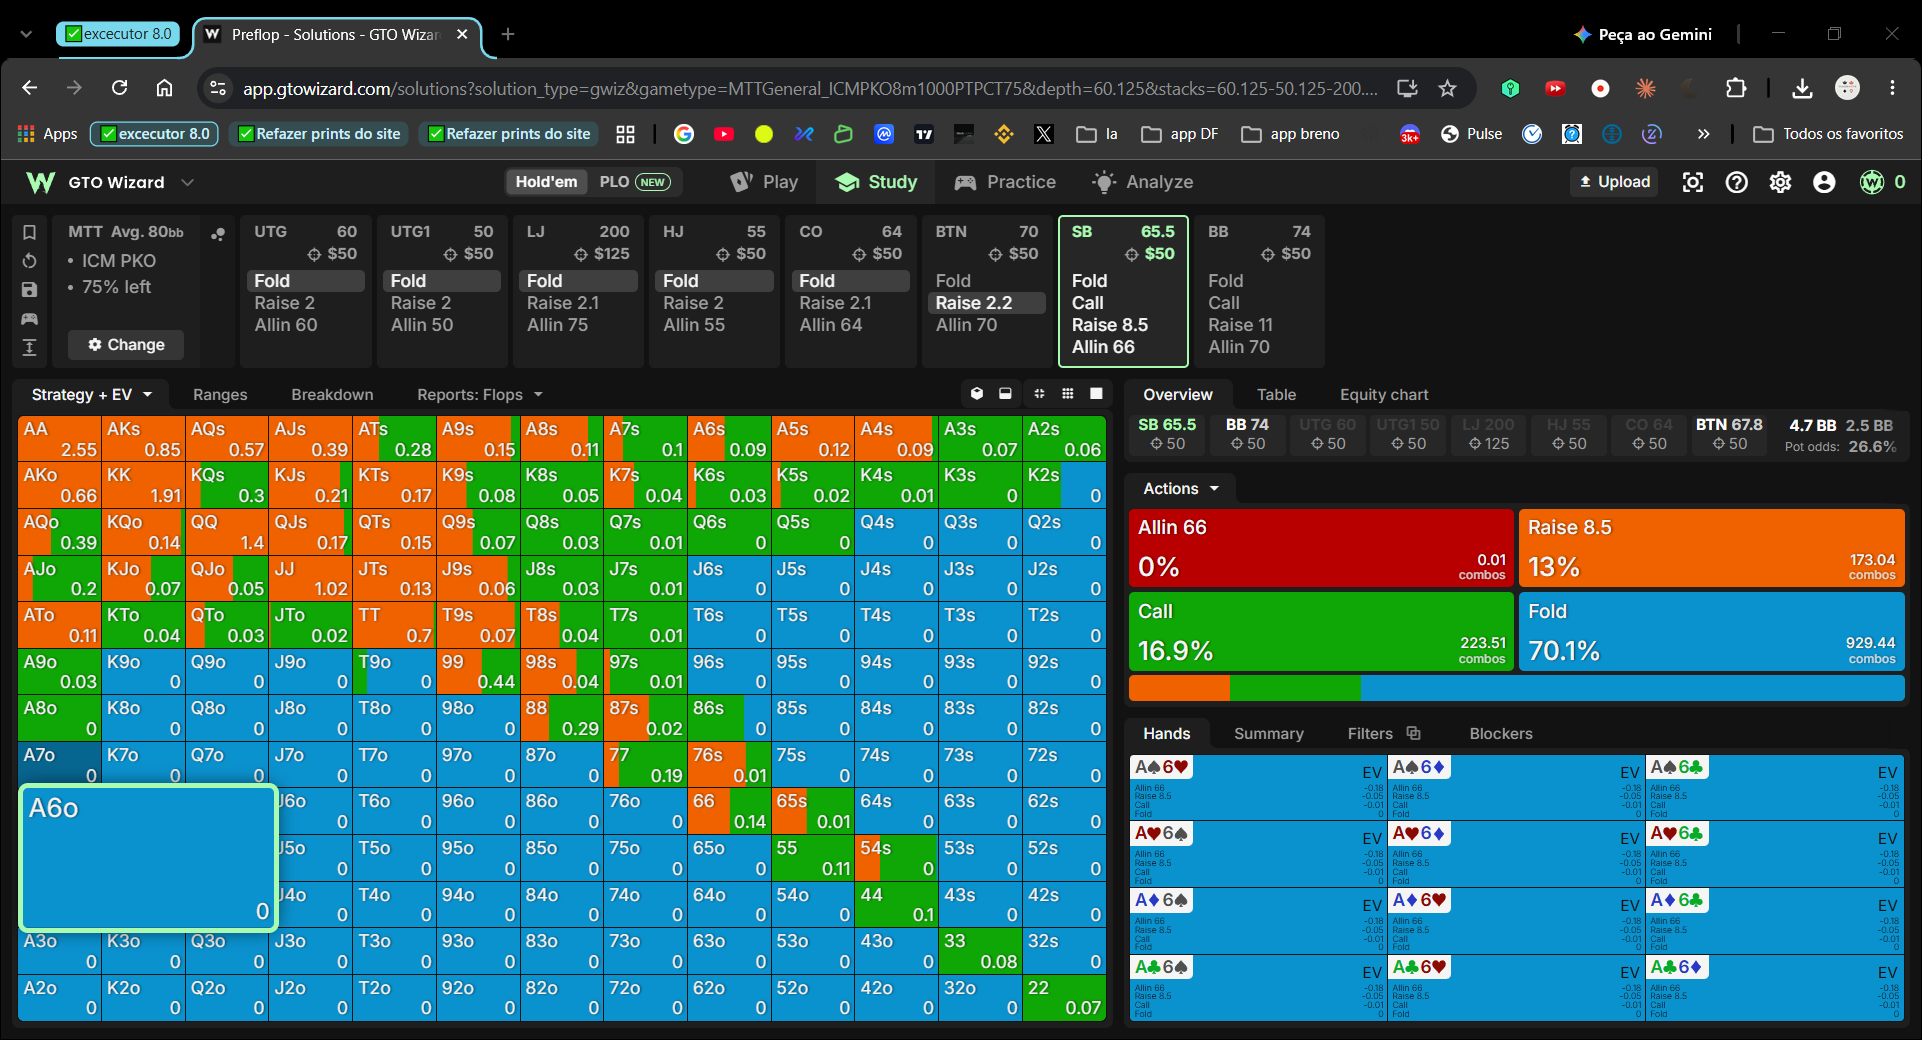This screenshot has height=1040, width=1922.
Task: Click the bookmark icon in the left sidebar
Action: click(x=29, y=232)
